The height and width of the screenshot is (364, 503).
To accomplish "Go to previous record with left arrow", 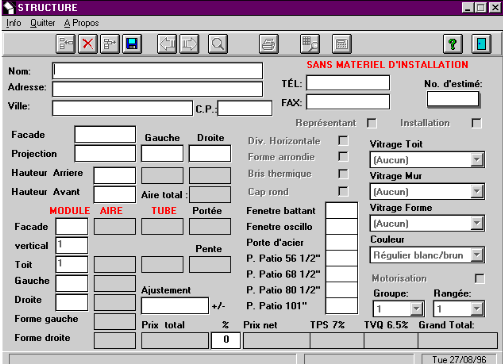I will pos(167,44).
